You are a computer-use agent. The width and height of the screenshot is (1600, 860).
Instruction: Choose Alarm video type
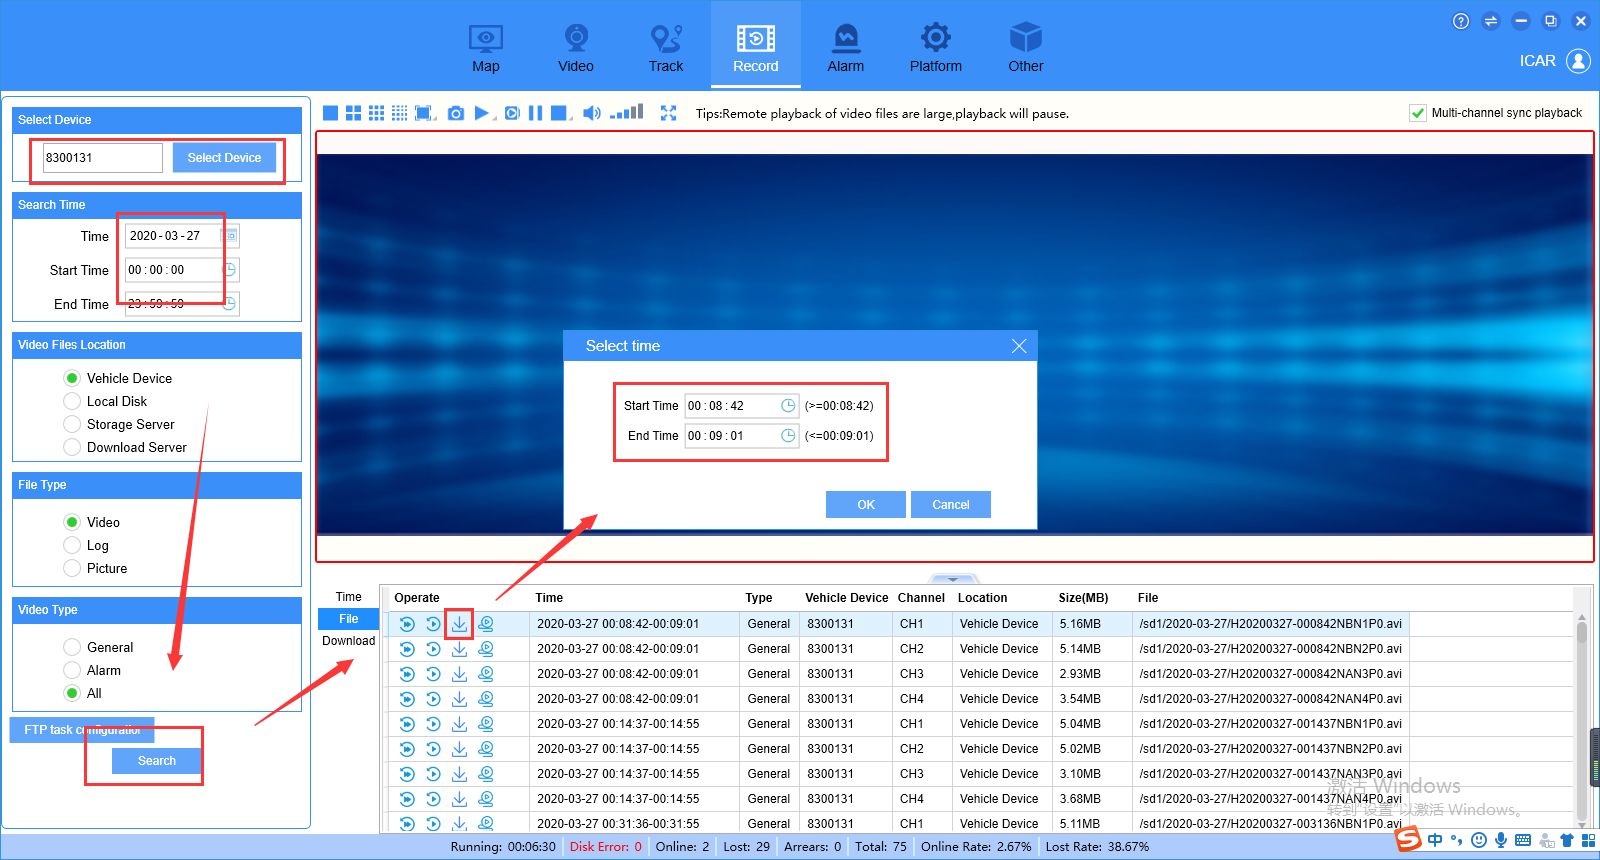pos(72,670)
